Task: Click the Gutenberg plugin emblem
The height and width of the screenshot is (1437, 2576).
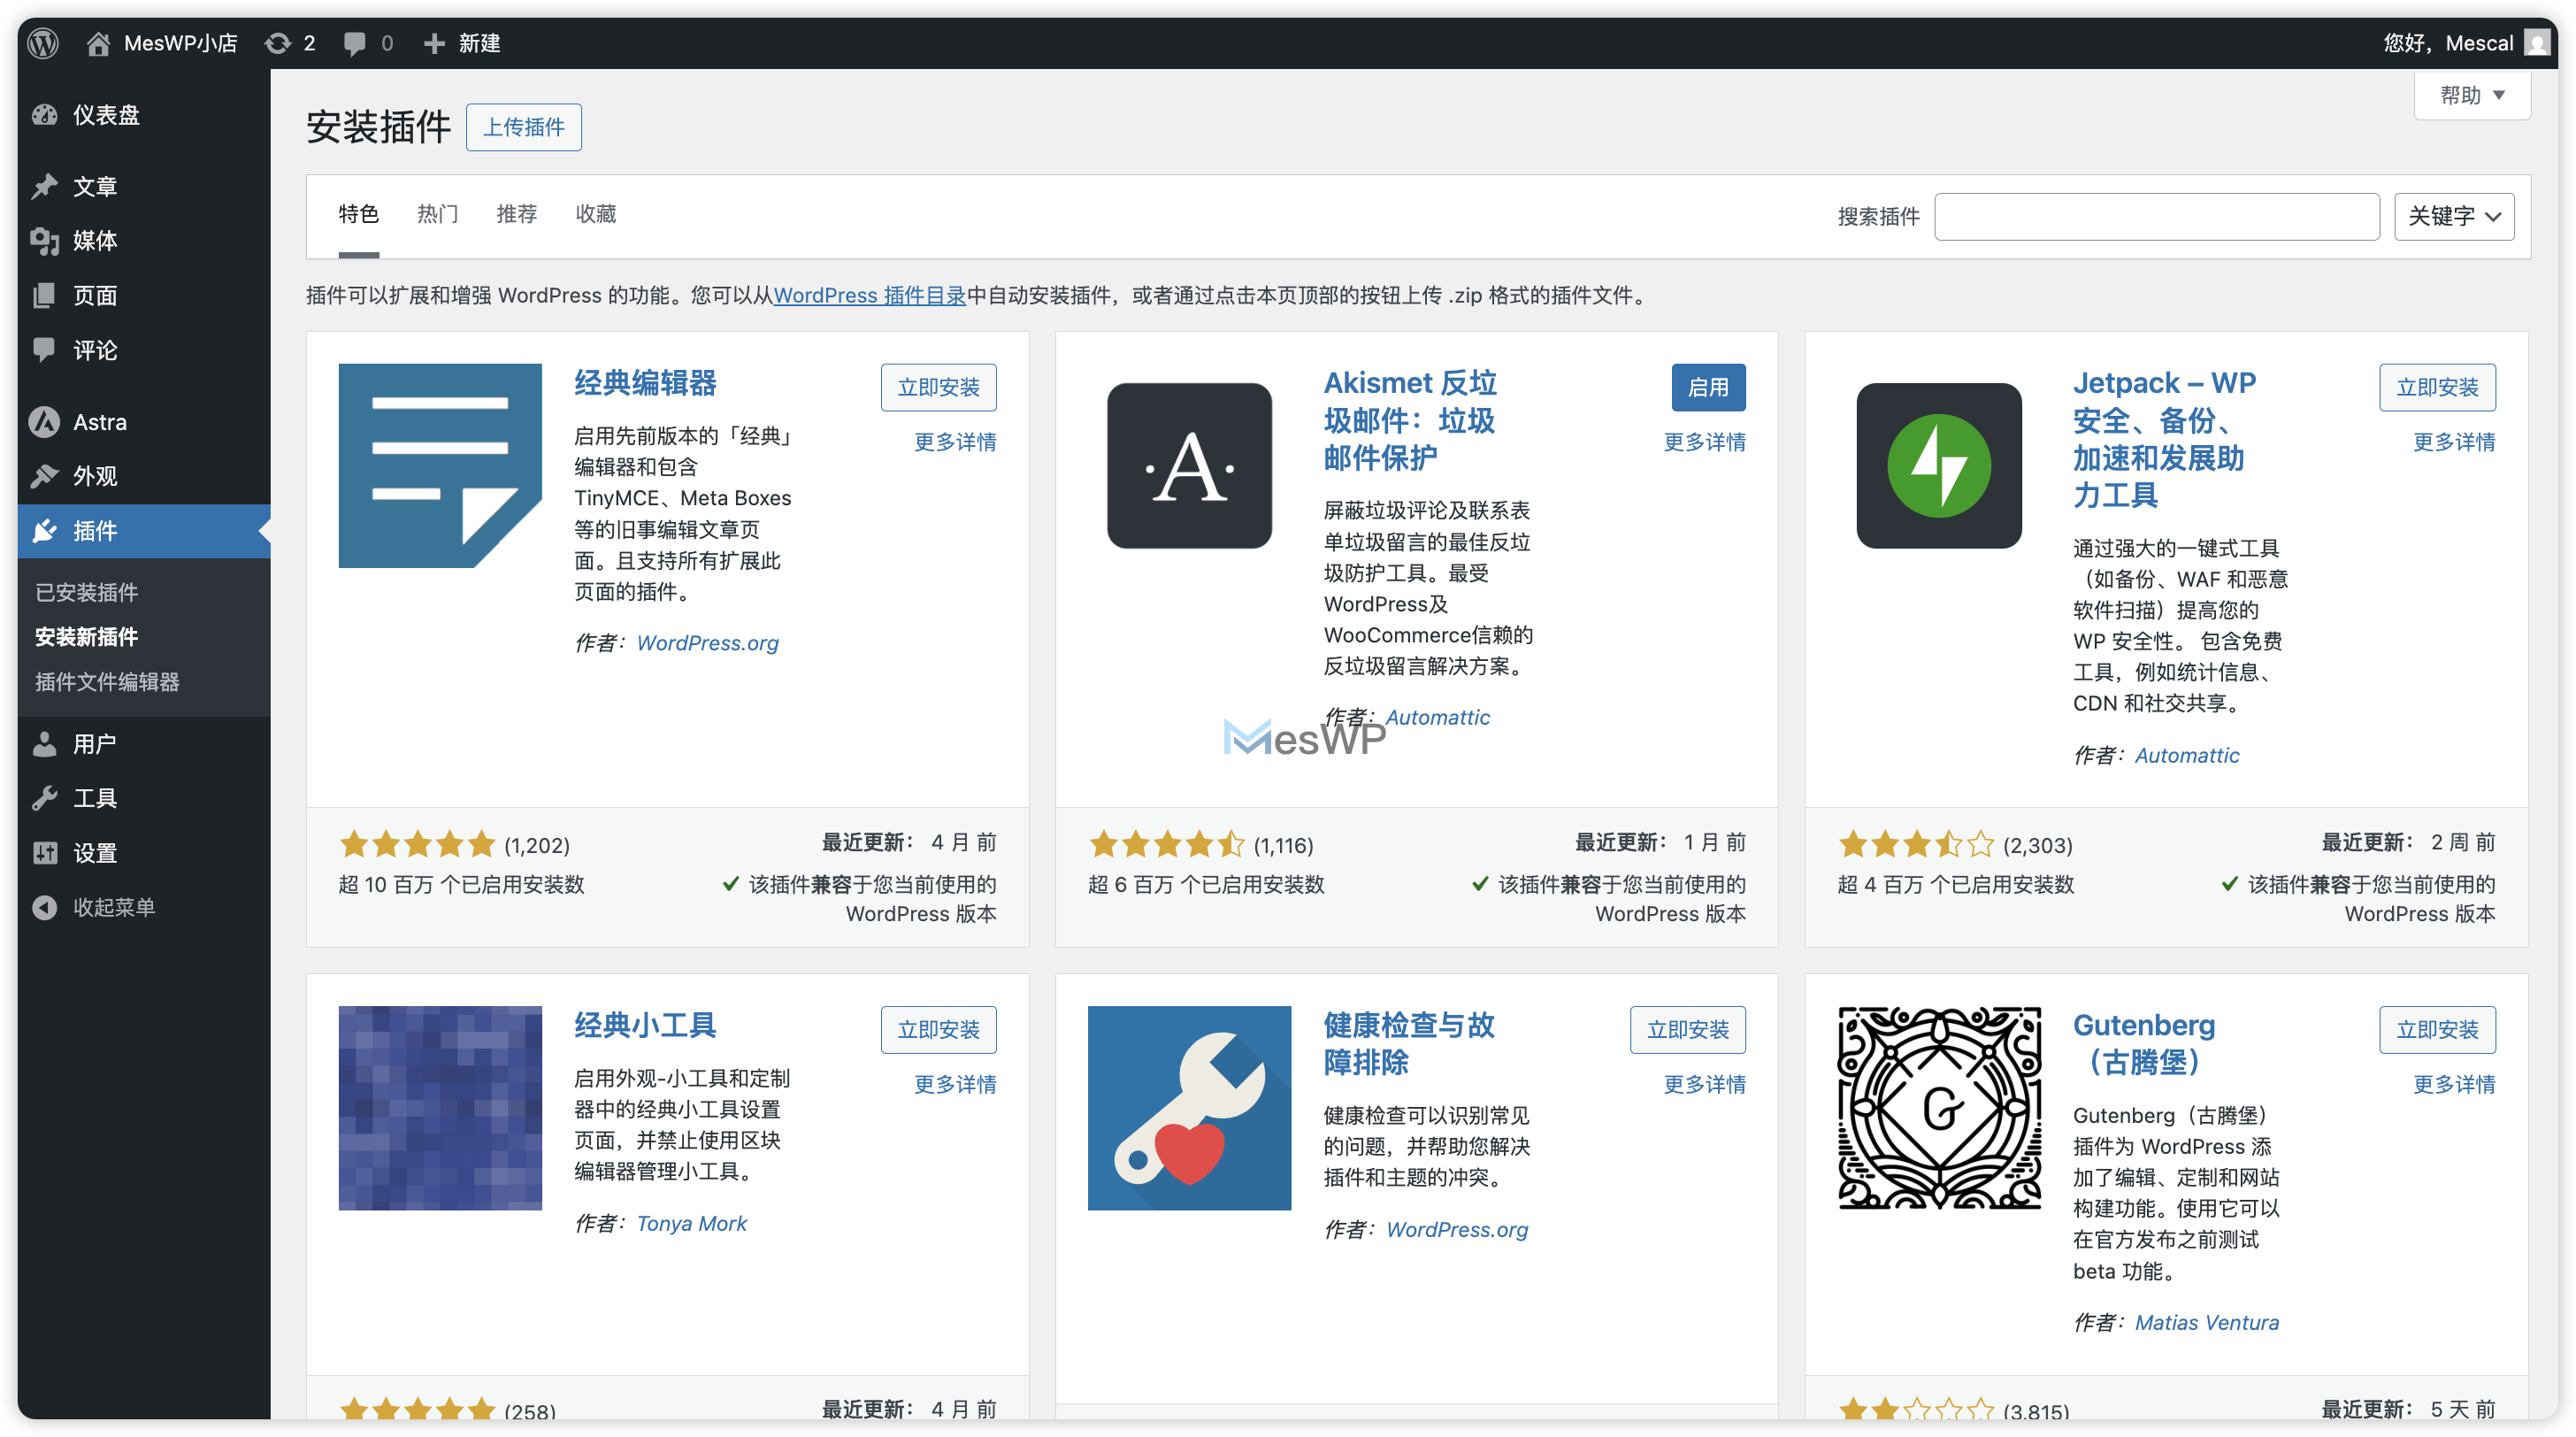Action: click(x=1939, y=1108)
